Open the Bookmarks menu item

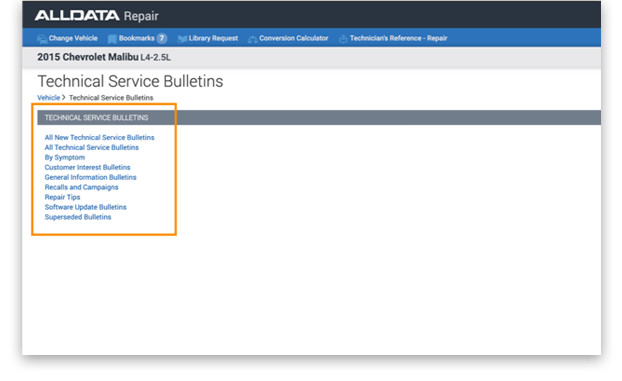[136, 38]
